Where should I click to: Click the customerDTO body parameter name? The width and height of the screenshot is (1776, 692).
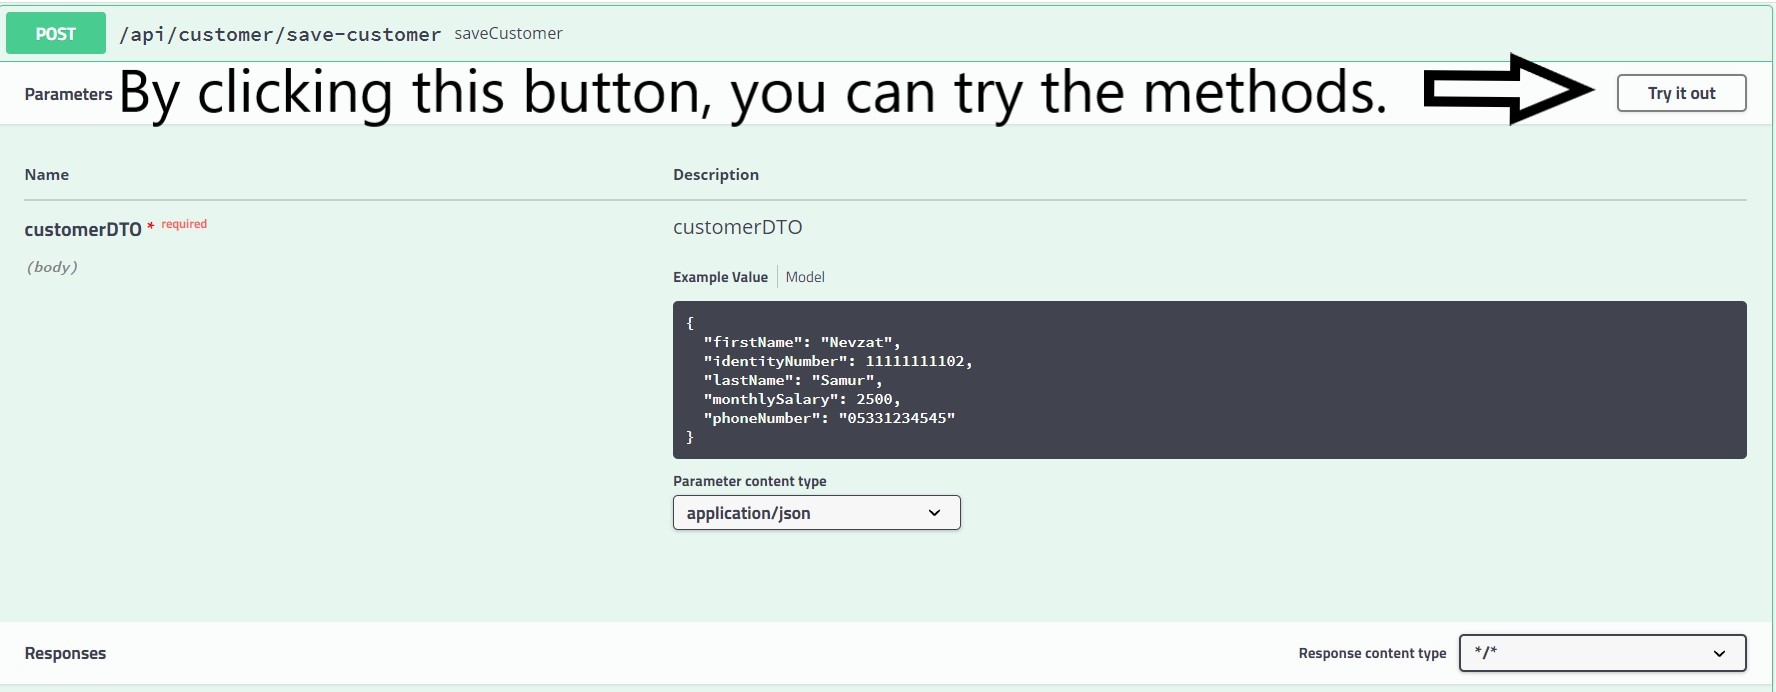83,229
